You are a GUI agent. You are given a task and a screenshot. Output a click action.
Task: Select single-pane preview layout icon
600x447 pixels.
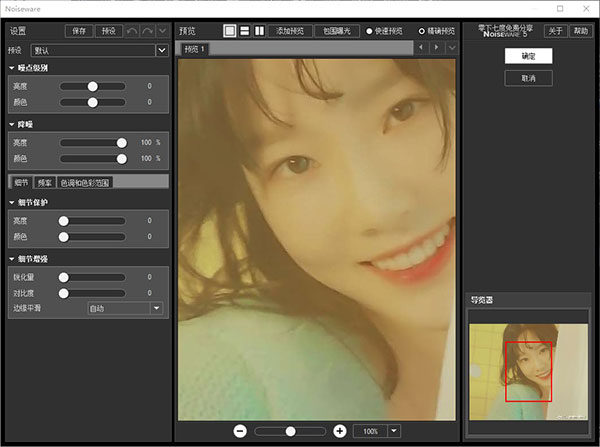pos(229,31)
